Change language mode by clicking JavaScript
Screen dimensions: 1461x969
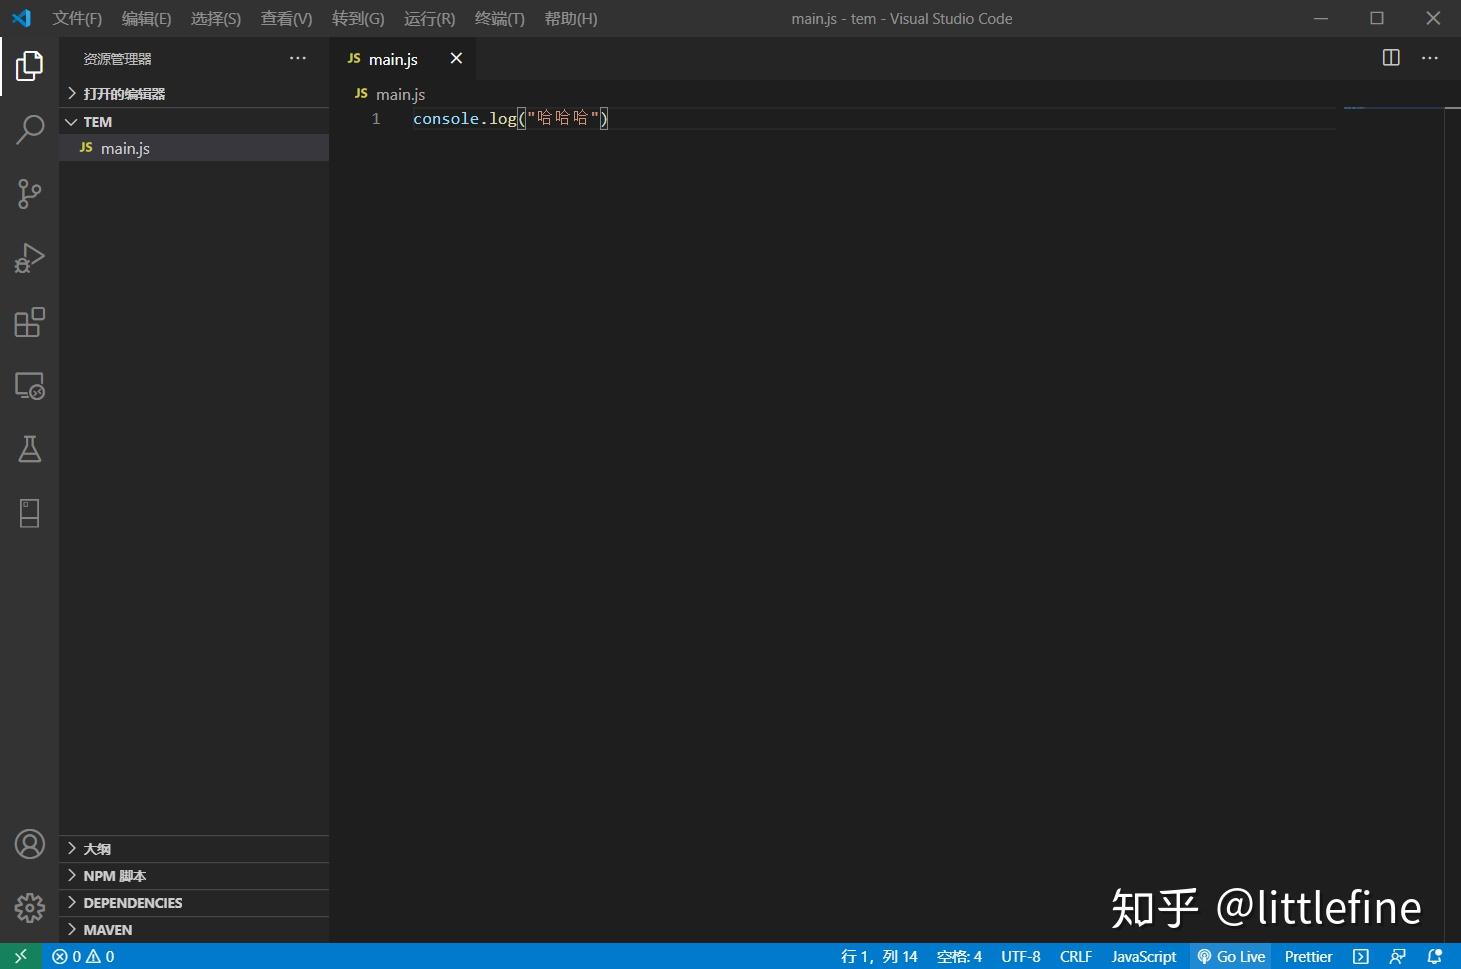coord(1142,956)
